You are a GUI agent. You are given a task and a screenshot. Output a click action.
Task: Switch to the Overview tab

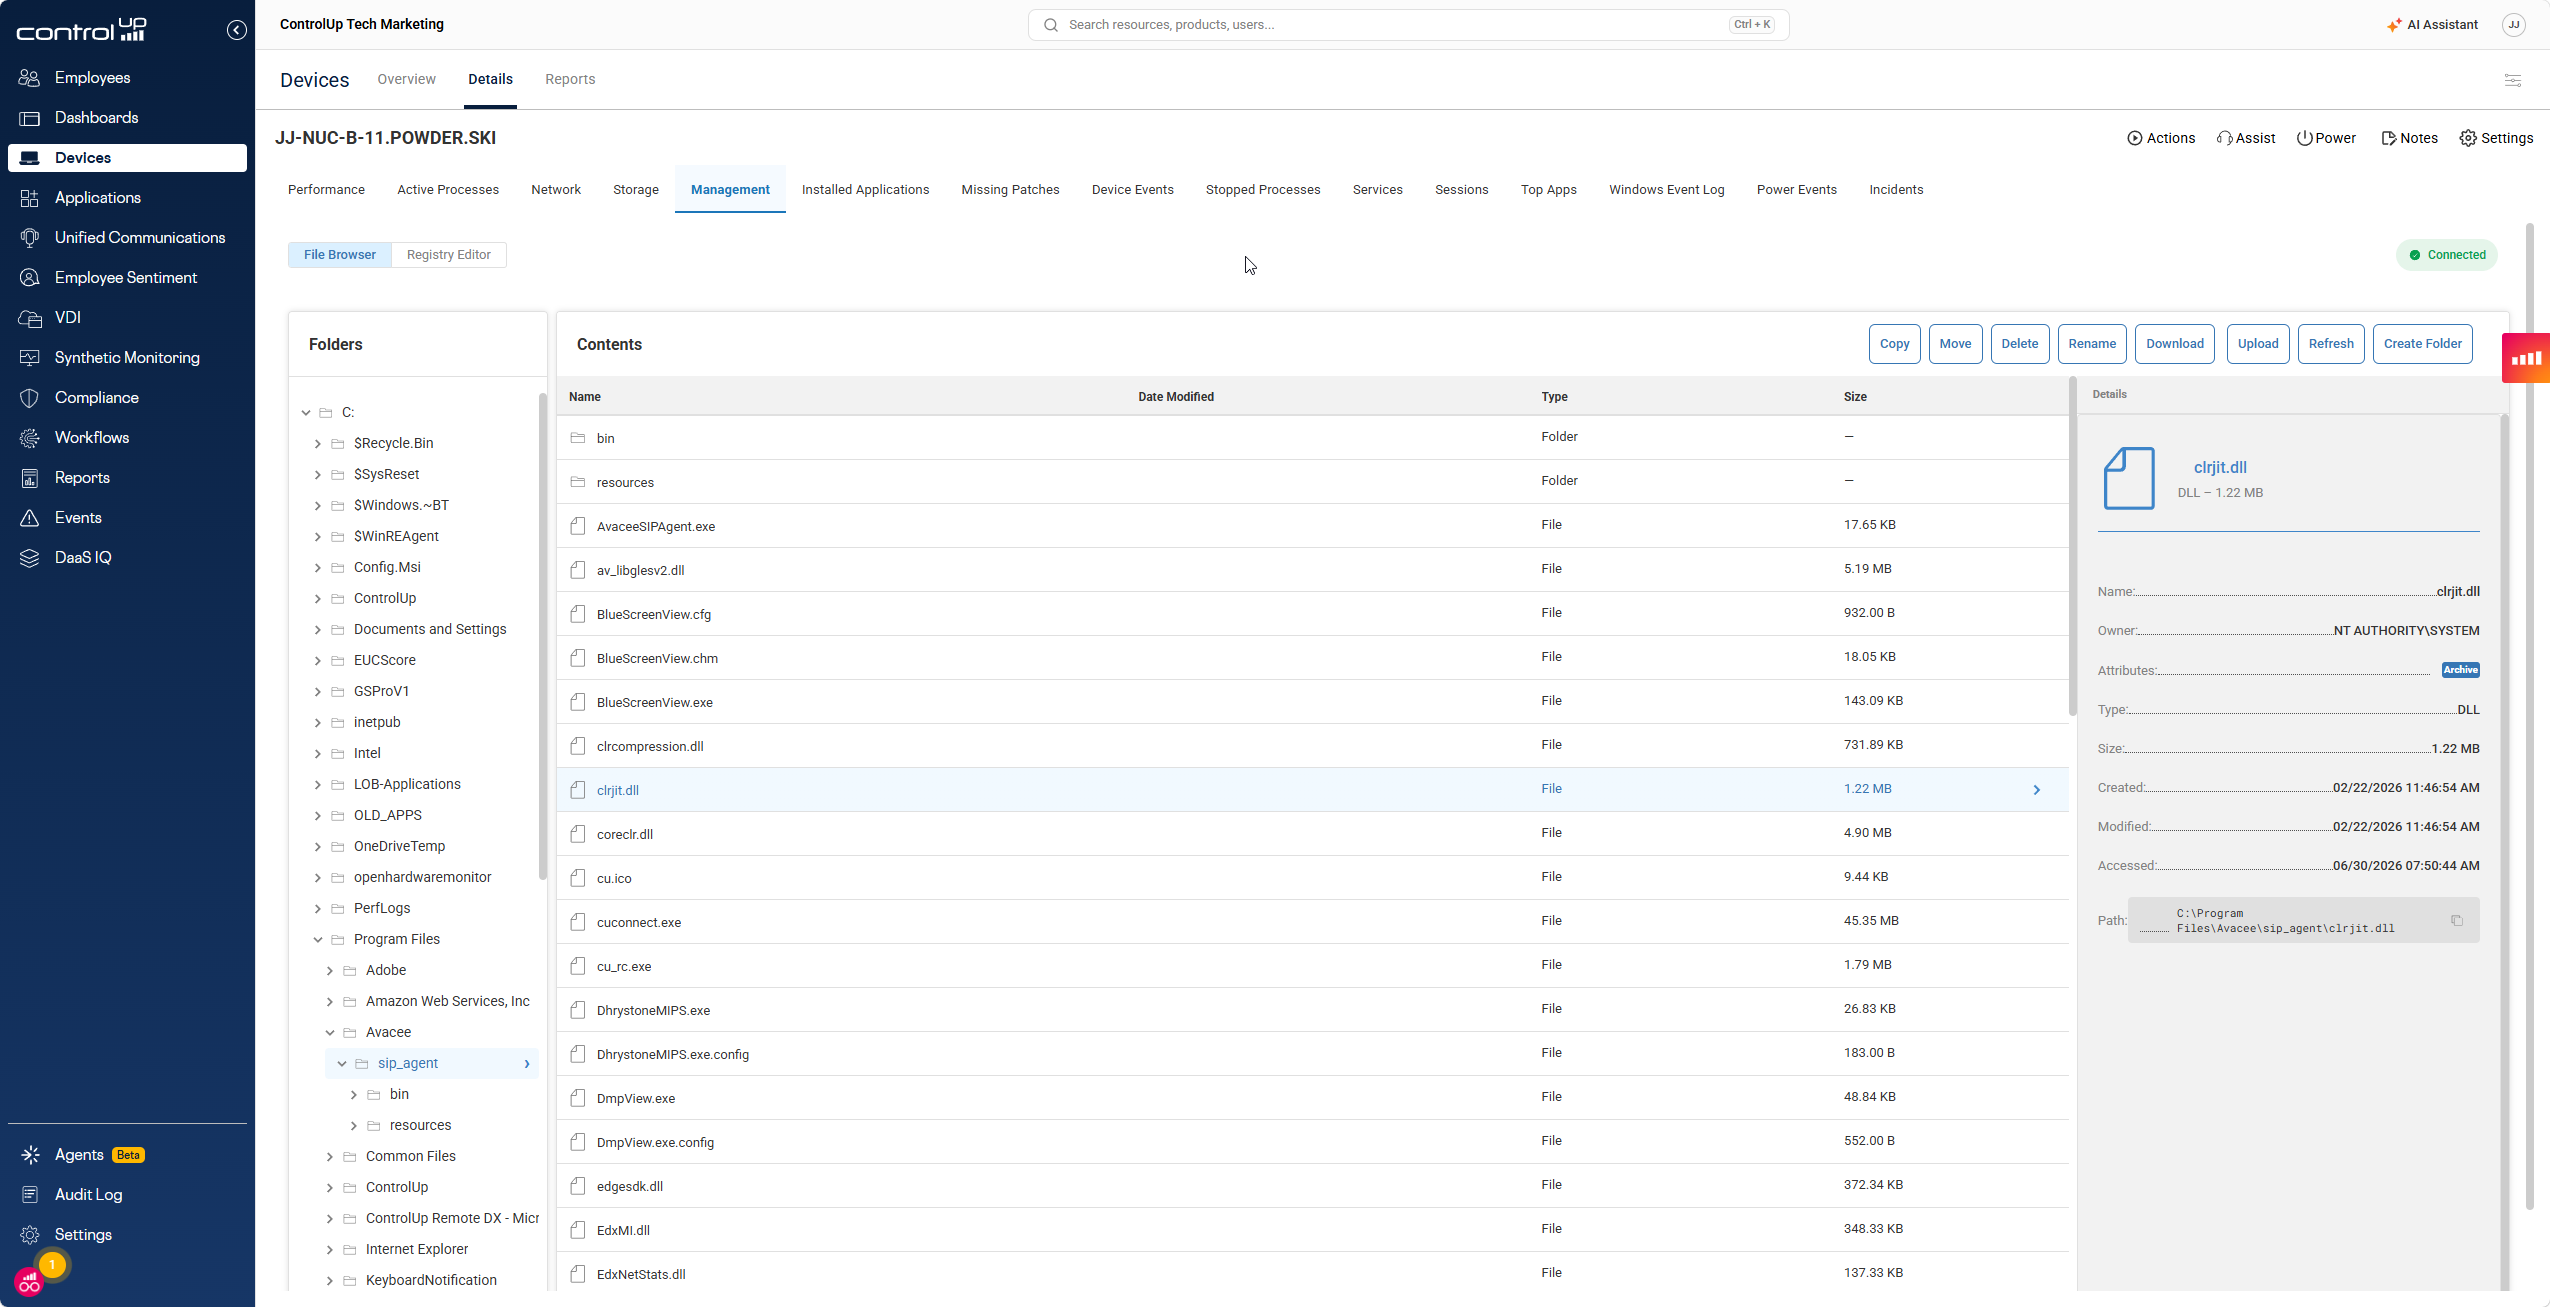pyautogui.click(x=406, y=79)
